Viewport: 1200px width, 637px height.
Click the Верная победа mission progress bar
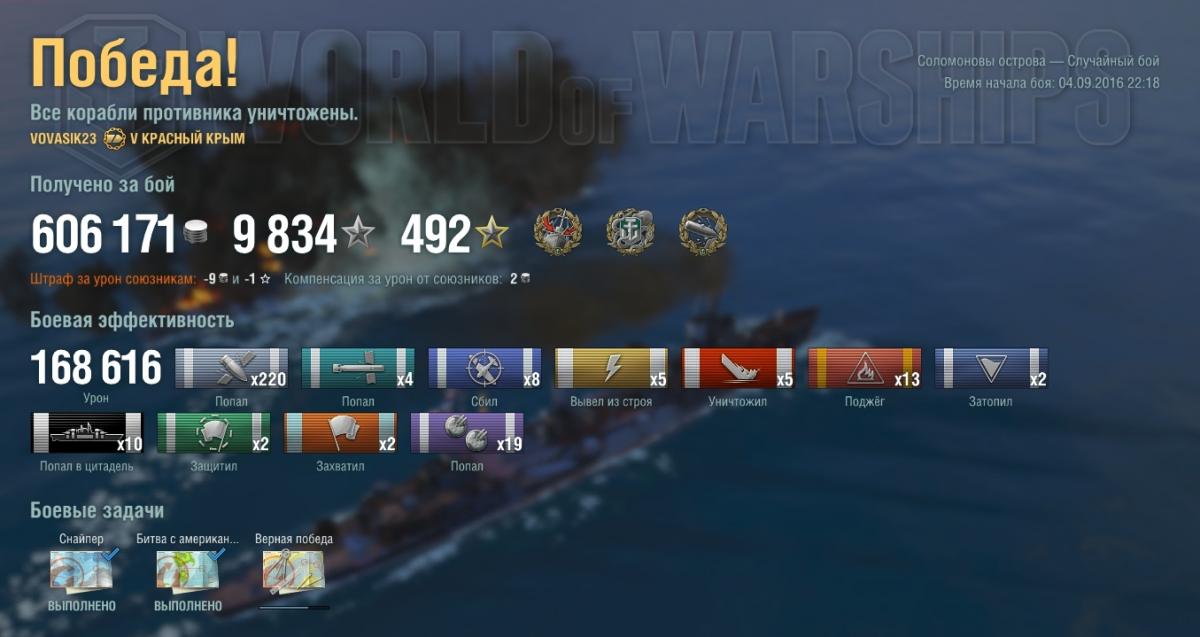[x=294, y=606]
